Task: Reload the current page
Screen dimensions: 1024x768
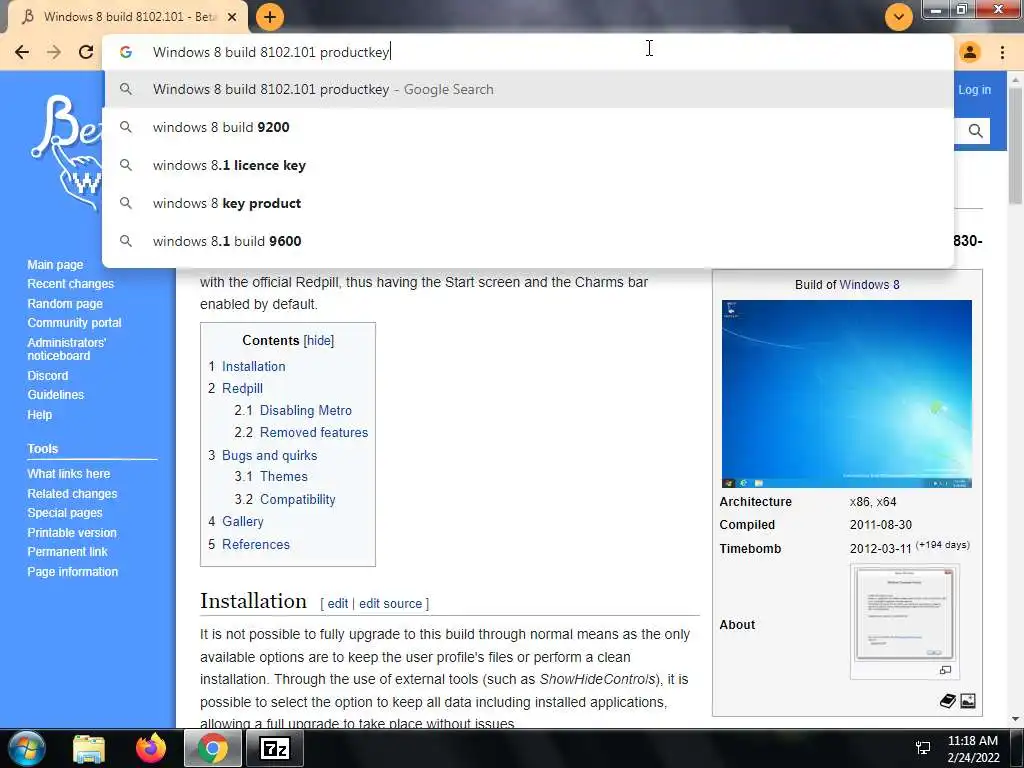Action: (x=86, y=52)
